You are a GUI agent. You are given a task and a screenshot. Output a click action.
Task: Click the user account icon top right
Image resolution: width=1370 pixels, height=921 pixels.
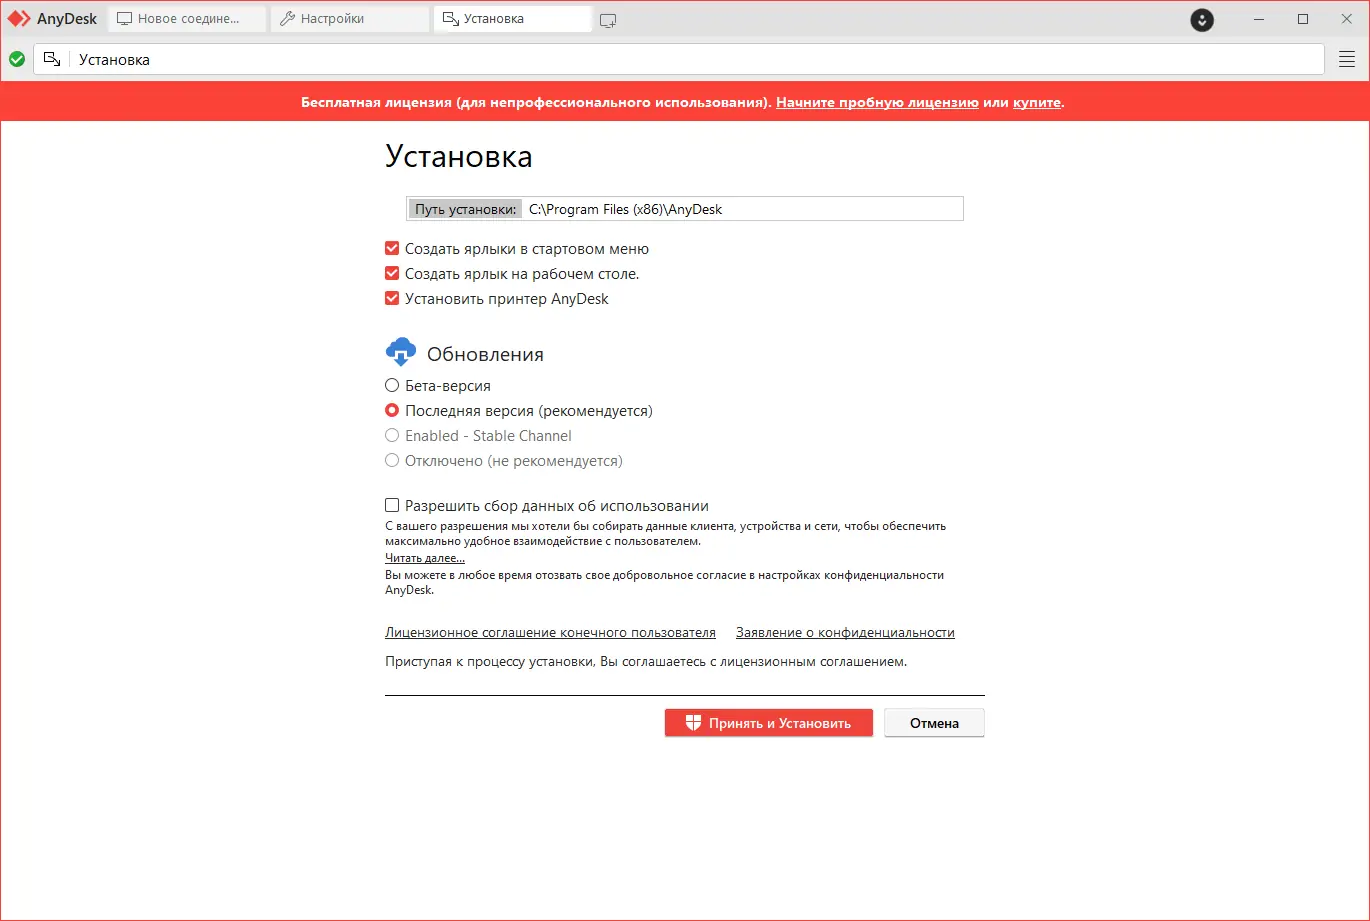coord(1201,19)
